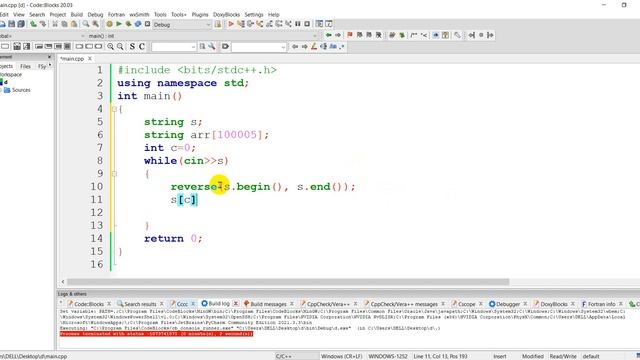Click the C comment toggle icon
Image resolution: width=640 pixels, height=360 pixels.
click(142, 47)
